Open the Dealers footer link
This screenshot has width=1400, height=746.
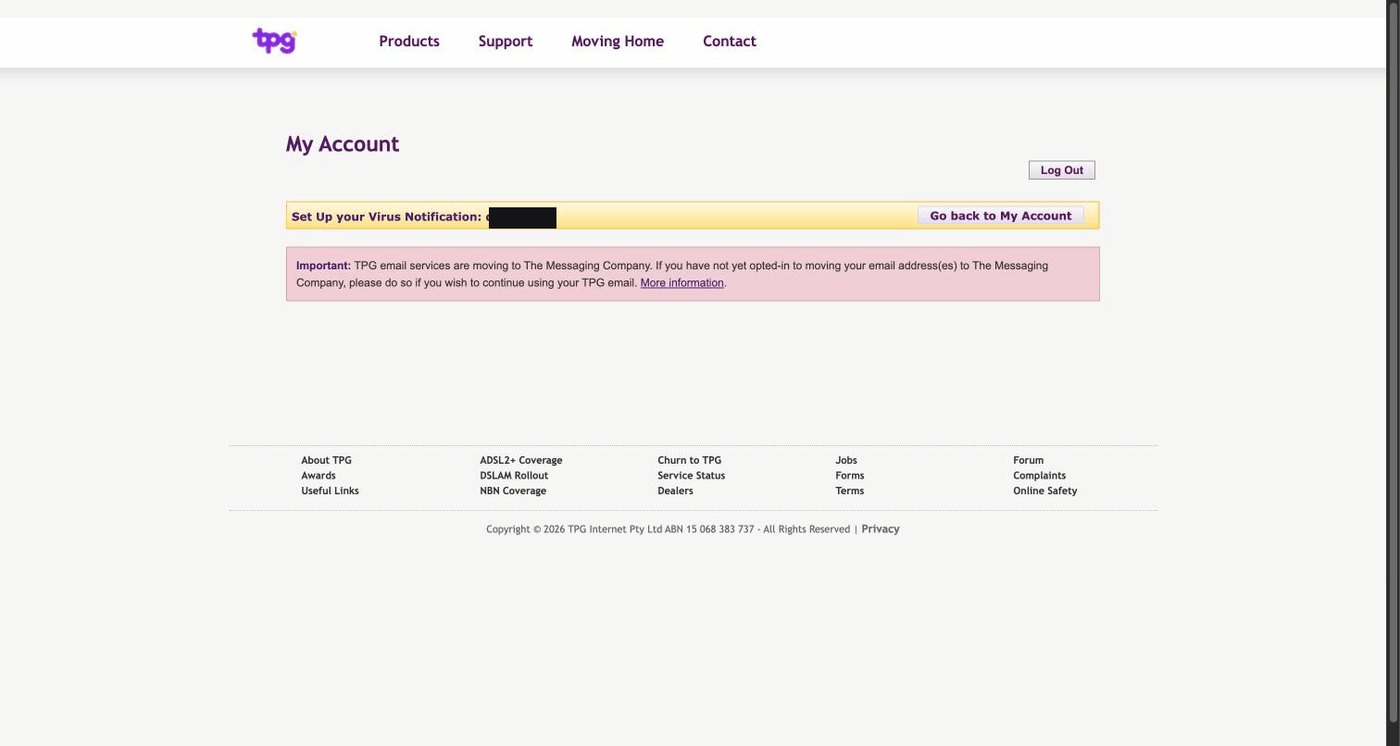click(675, 490)
